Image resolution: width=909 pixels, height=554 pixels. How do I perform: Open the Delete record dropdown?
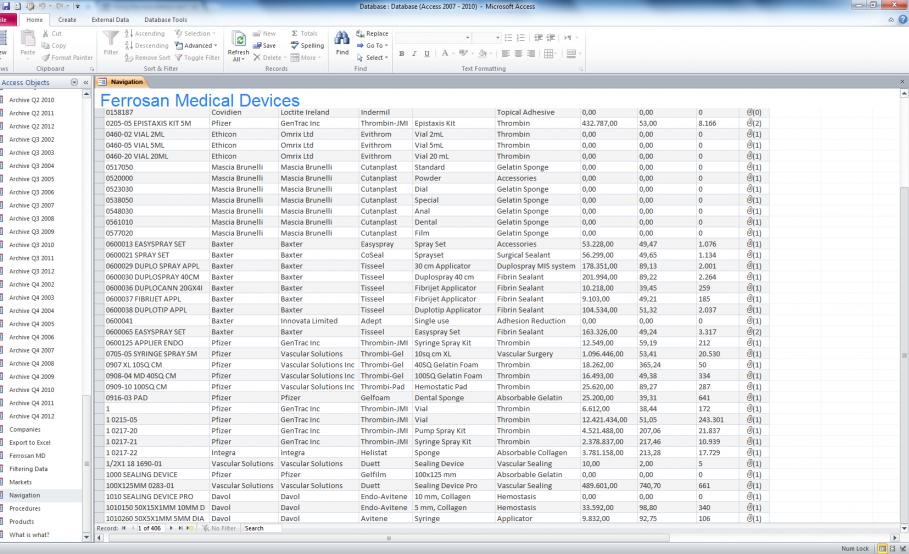click(270, 58)
